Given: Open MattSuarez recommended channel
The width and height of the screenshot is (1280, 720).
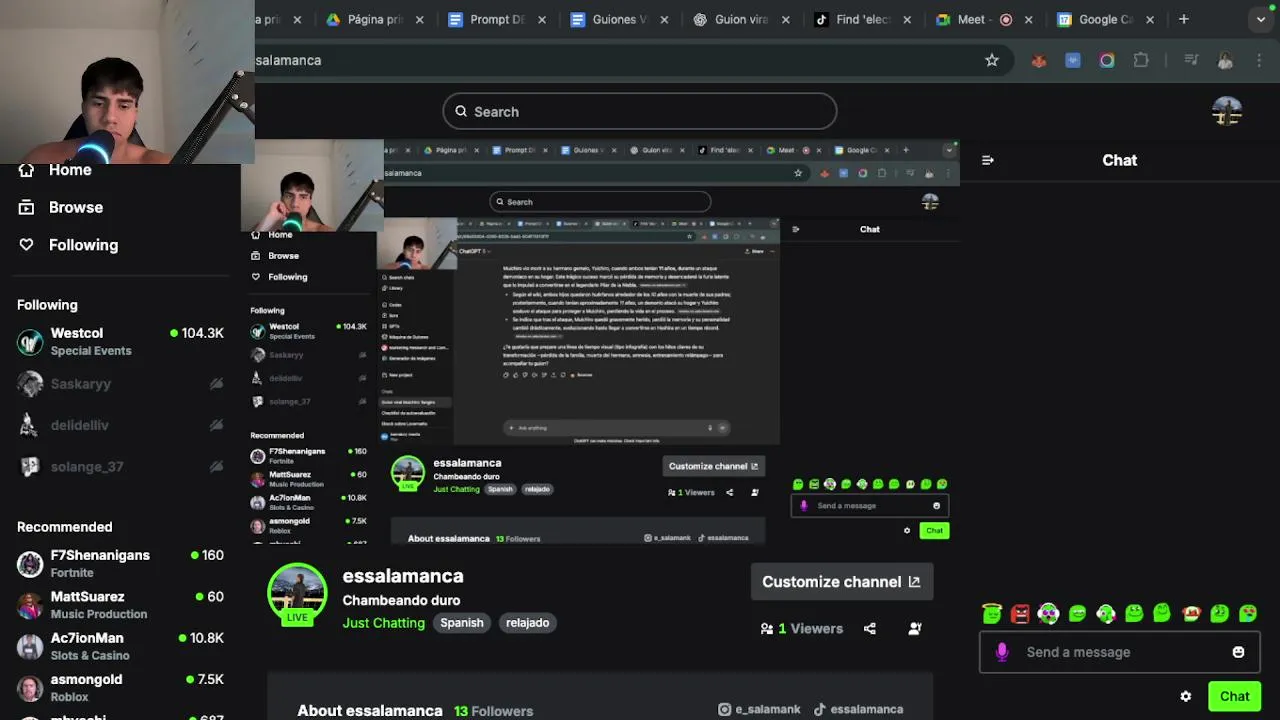Looking at the screenshot, I should tap(120, 605).
